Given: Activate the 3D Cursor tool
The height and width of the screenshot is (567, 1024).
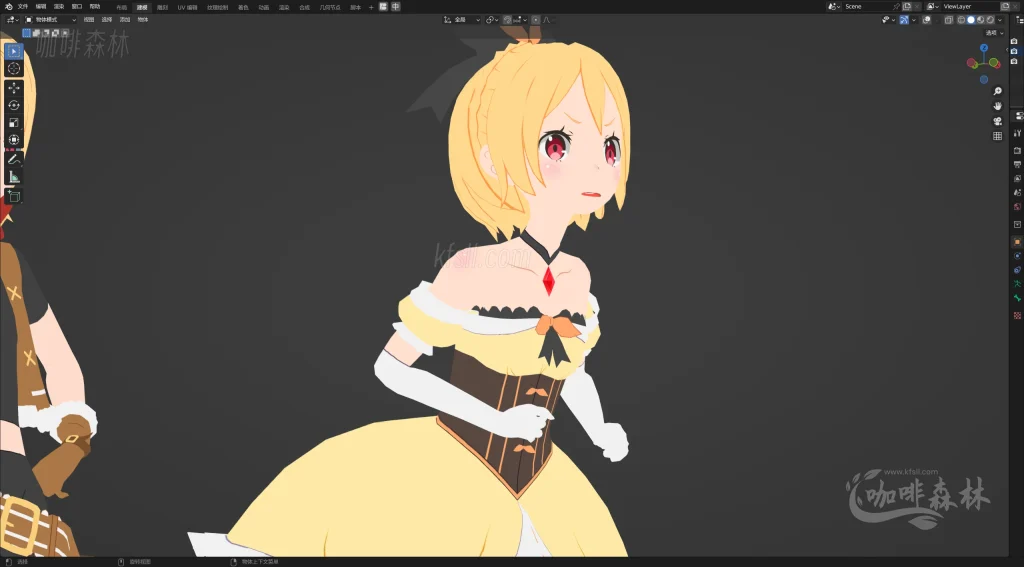Looking at the screenshot, I should point(14,68).
